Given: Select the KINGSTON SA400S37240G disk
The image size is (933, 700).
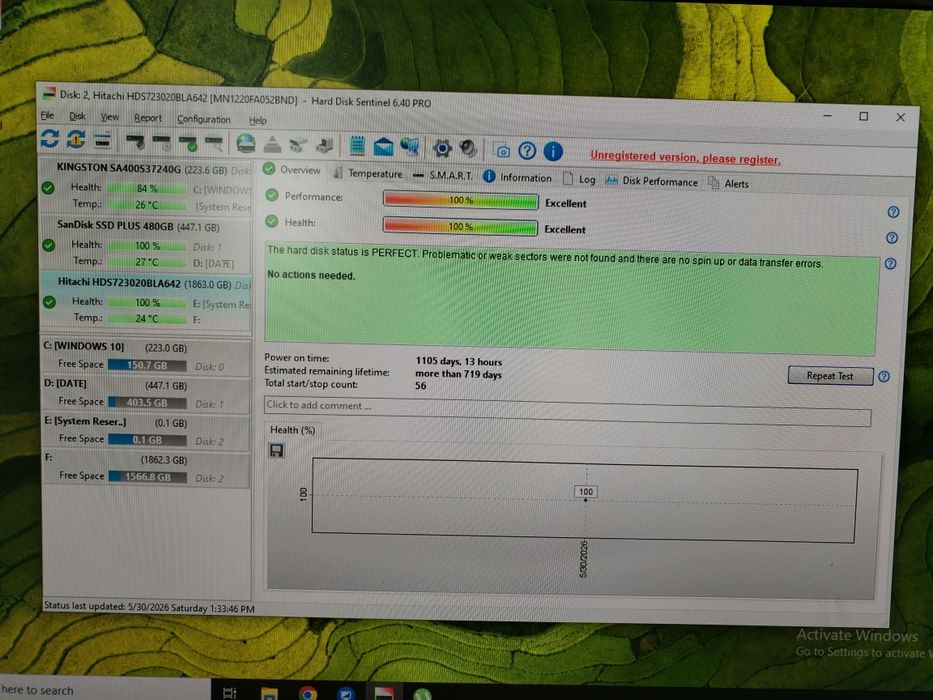Looking at the screenshot, I should point(146,186).
